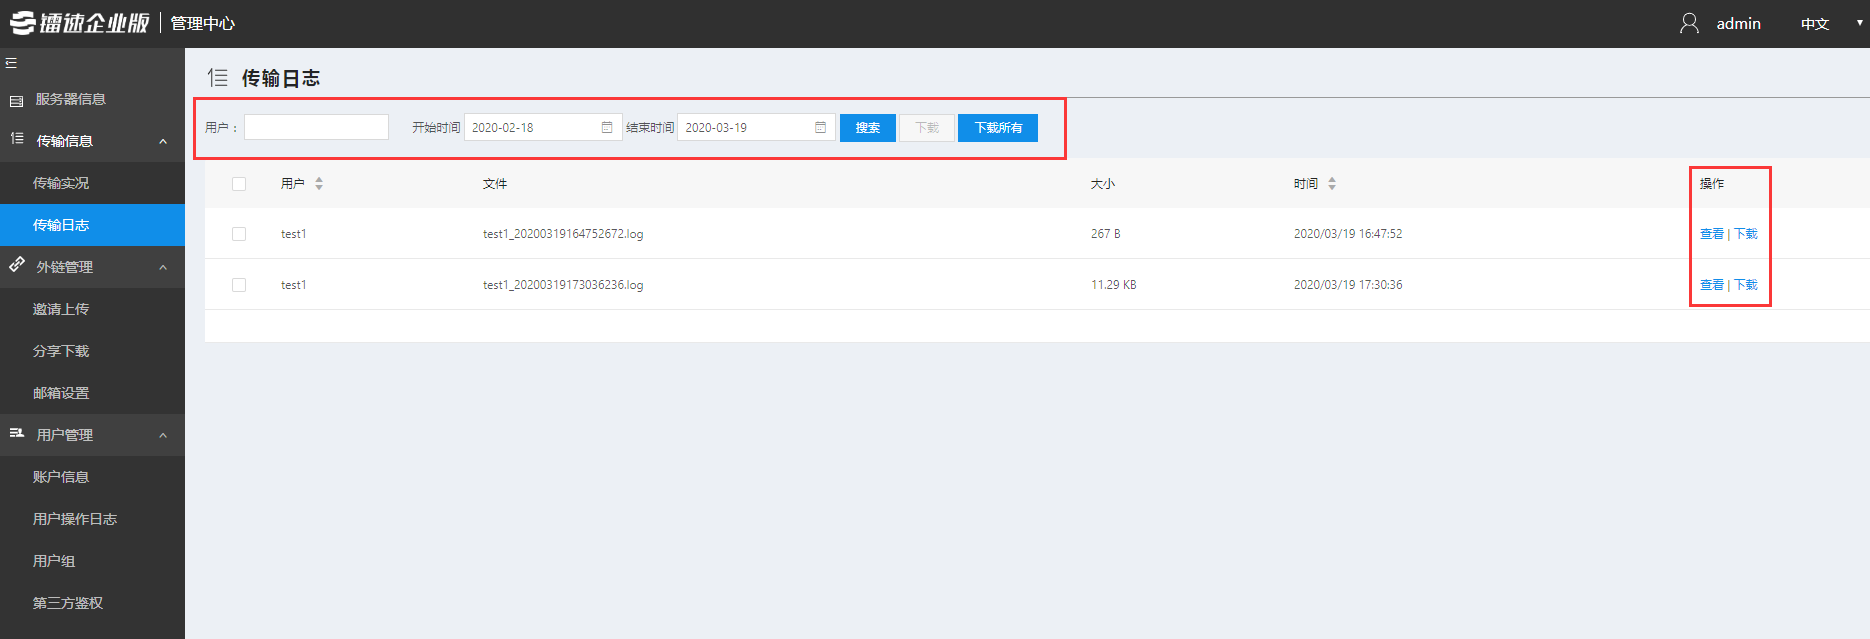Screen dimensions: 1870x639
Task: Check the first test1 log row checkbox
Action: click(x=239, y=234)
